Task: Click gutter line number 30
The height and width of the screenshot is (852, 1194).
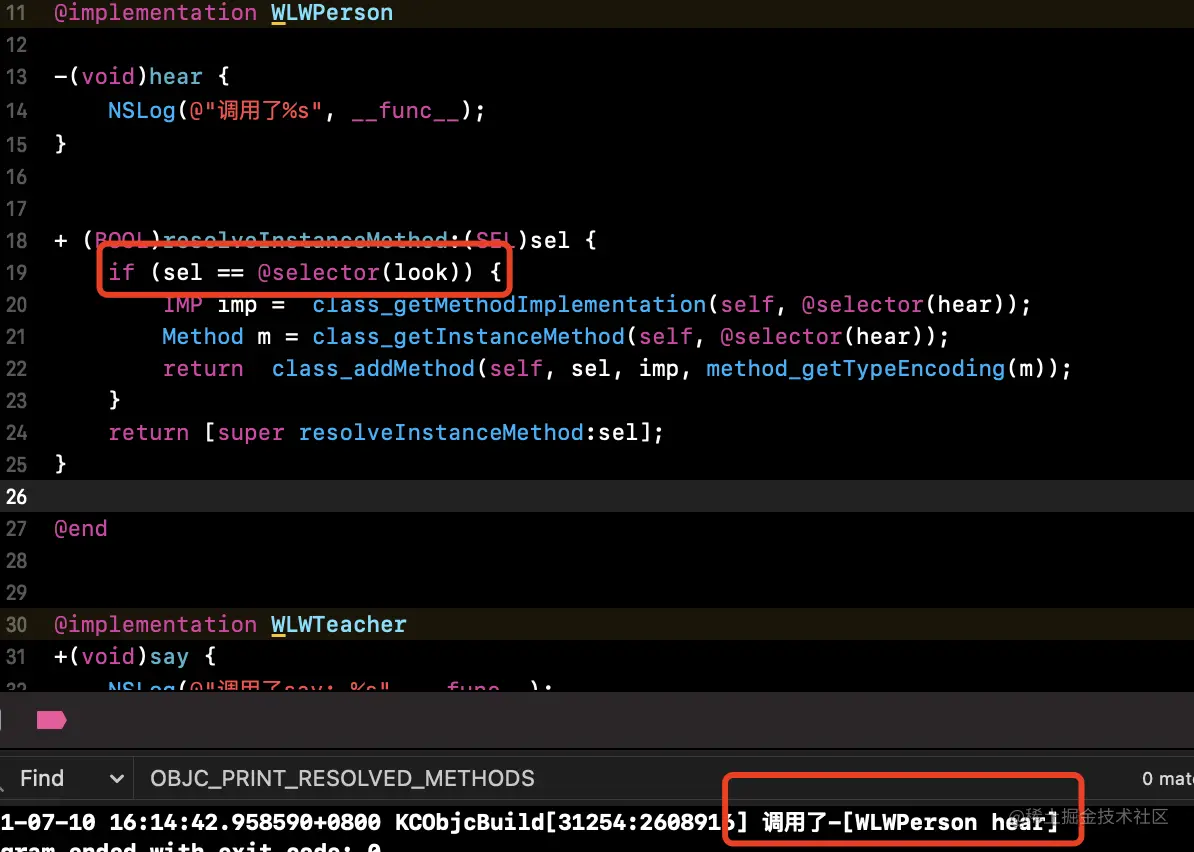Action: (16, 624)
